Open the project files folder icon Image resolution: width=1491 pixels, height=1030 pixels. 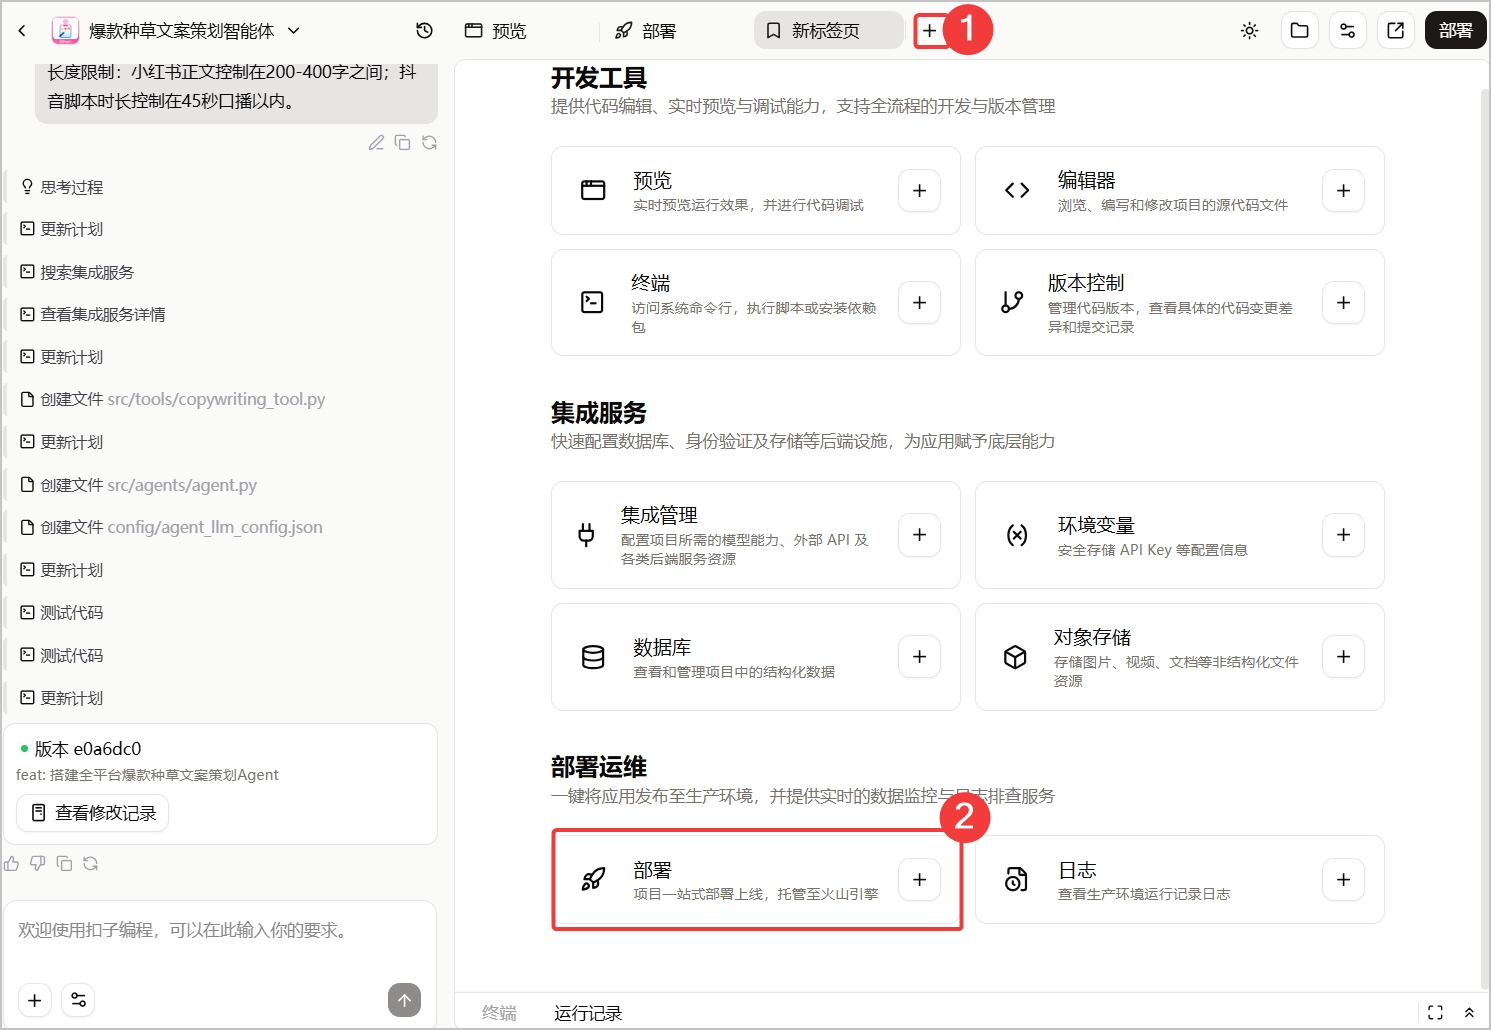1299,31
